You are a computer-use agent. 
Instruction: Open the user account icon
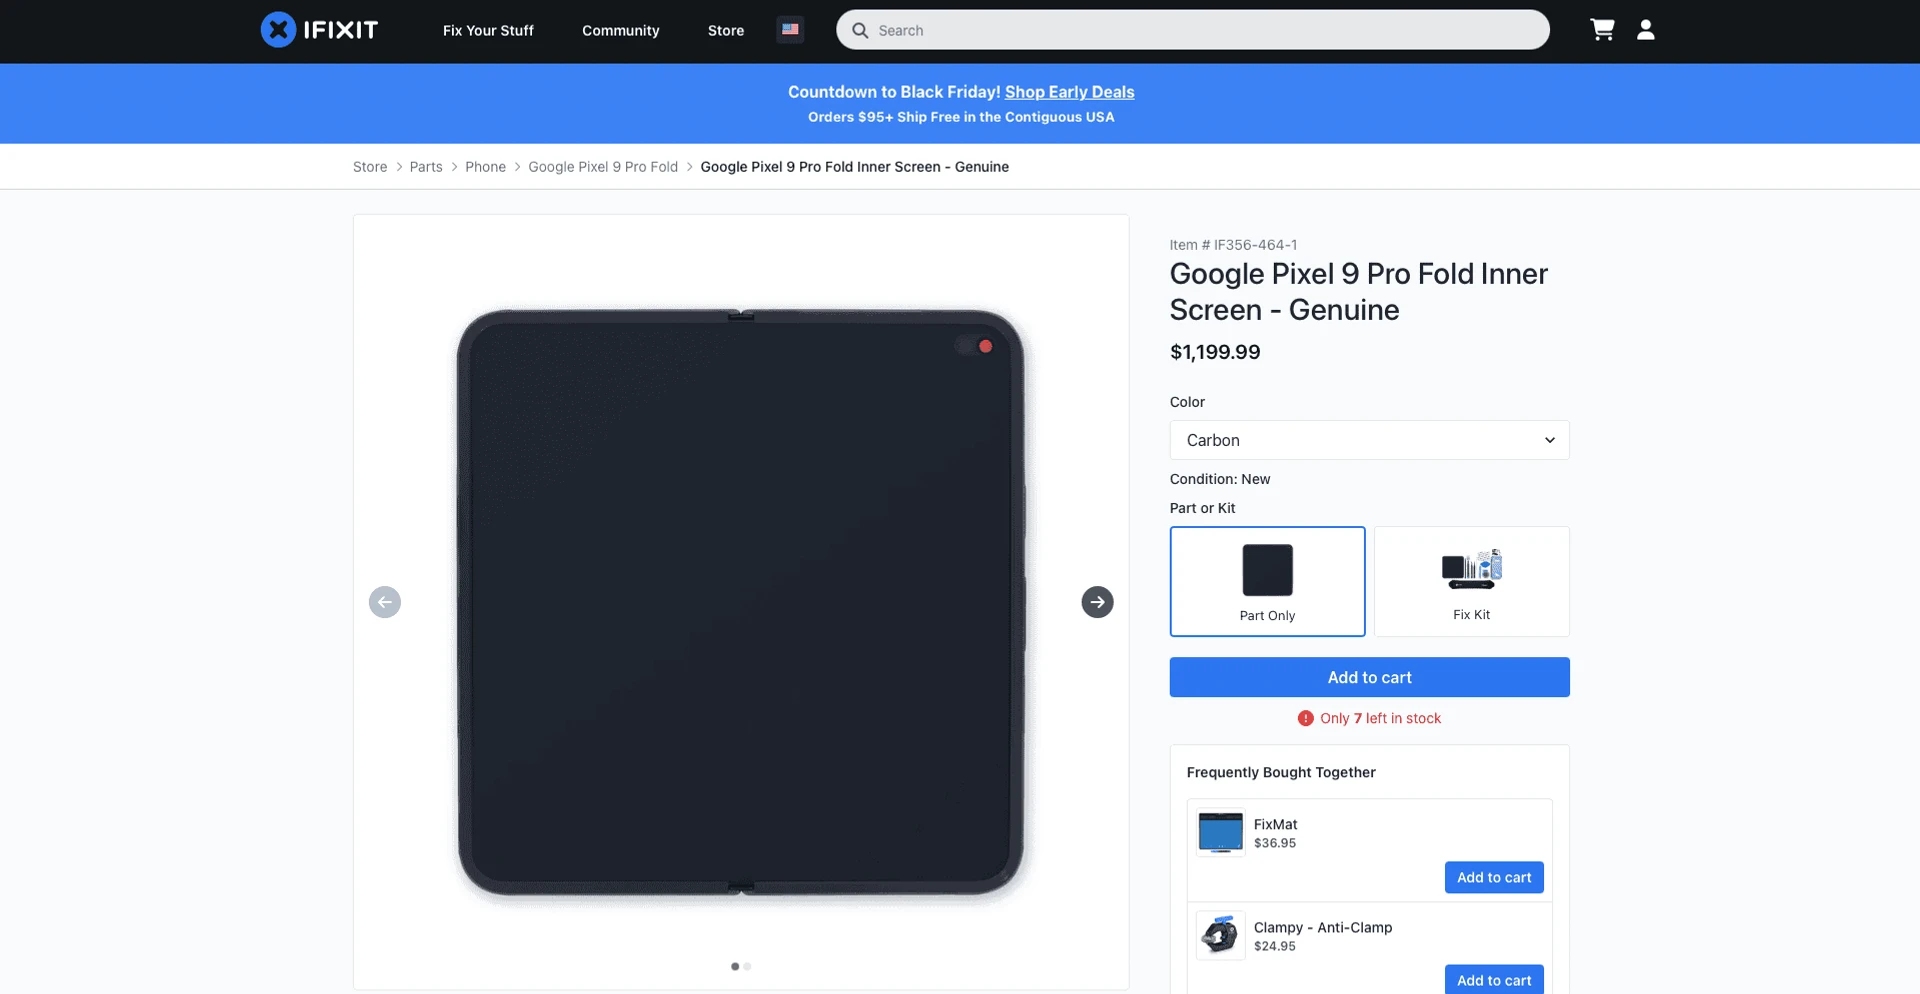tap(1646, 30)
